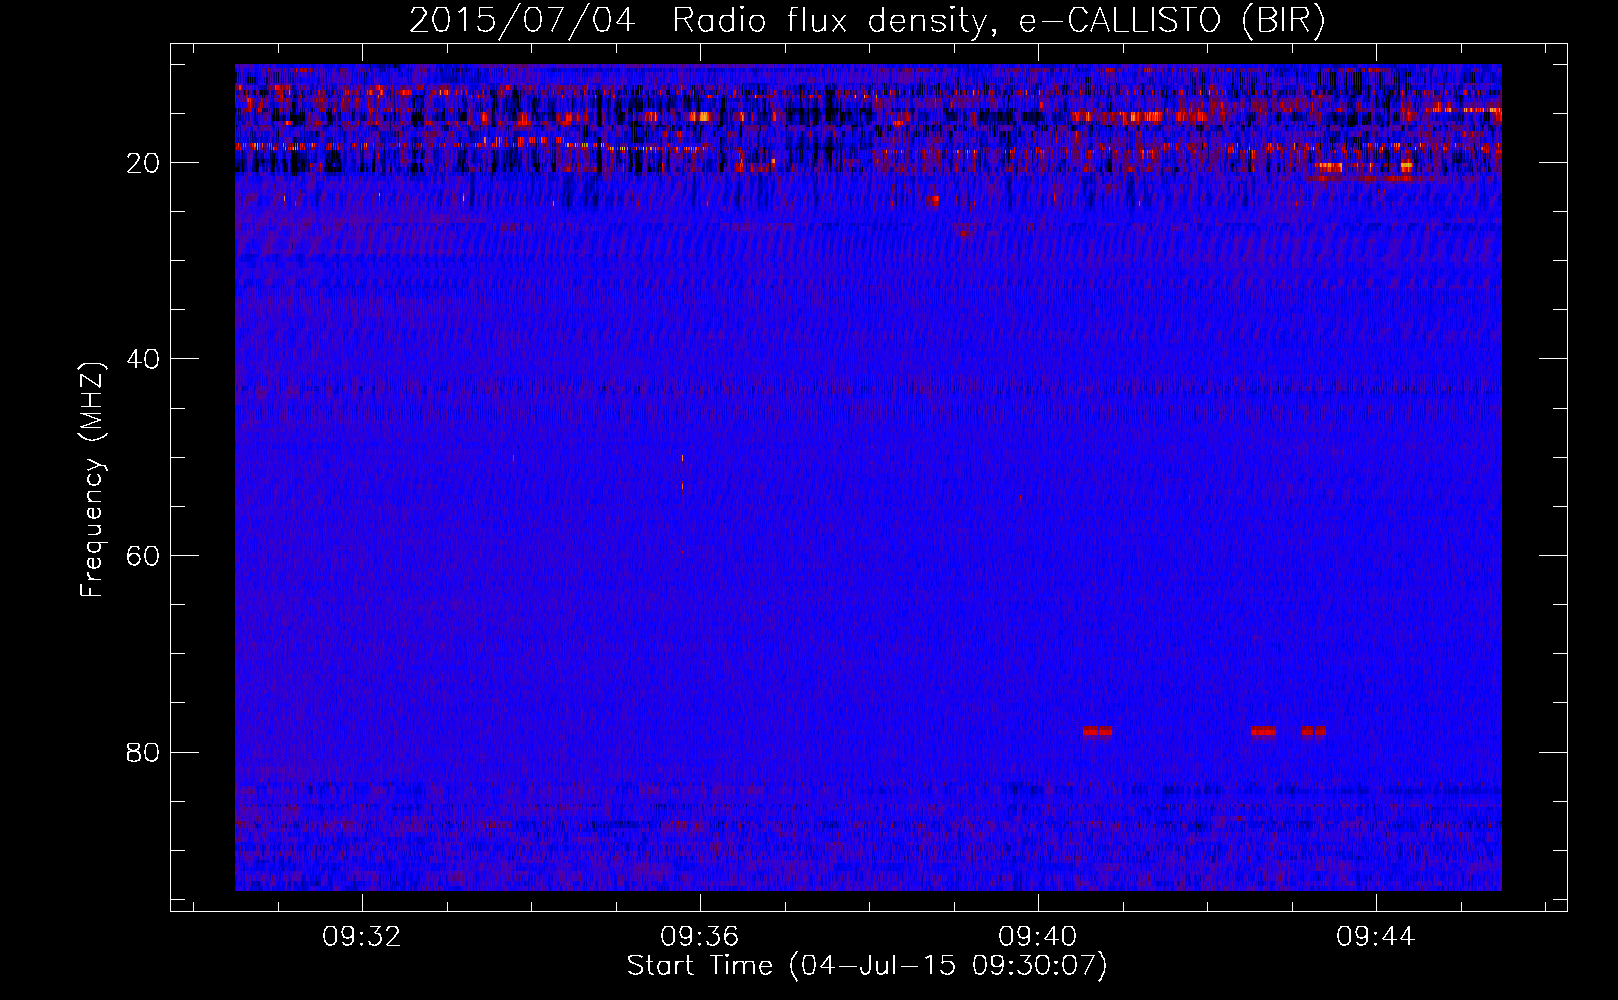Click the 'Frequency (MHZ)' axis label
Viewport: 1618px width, 1000px height.
coord(92,480)
